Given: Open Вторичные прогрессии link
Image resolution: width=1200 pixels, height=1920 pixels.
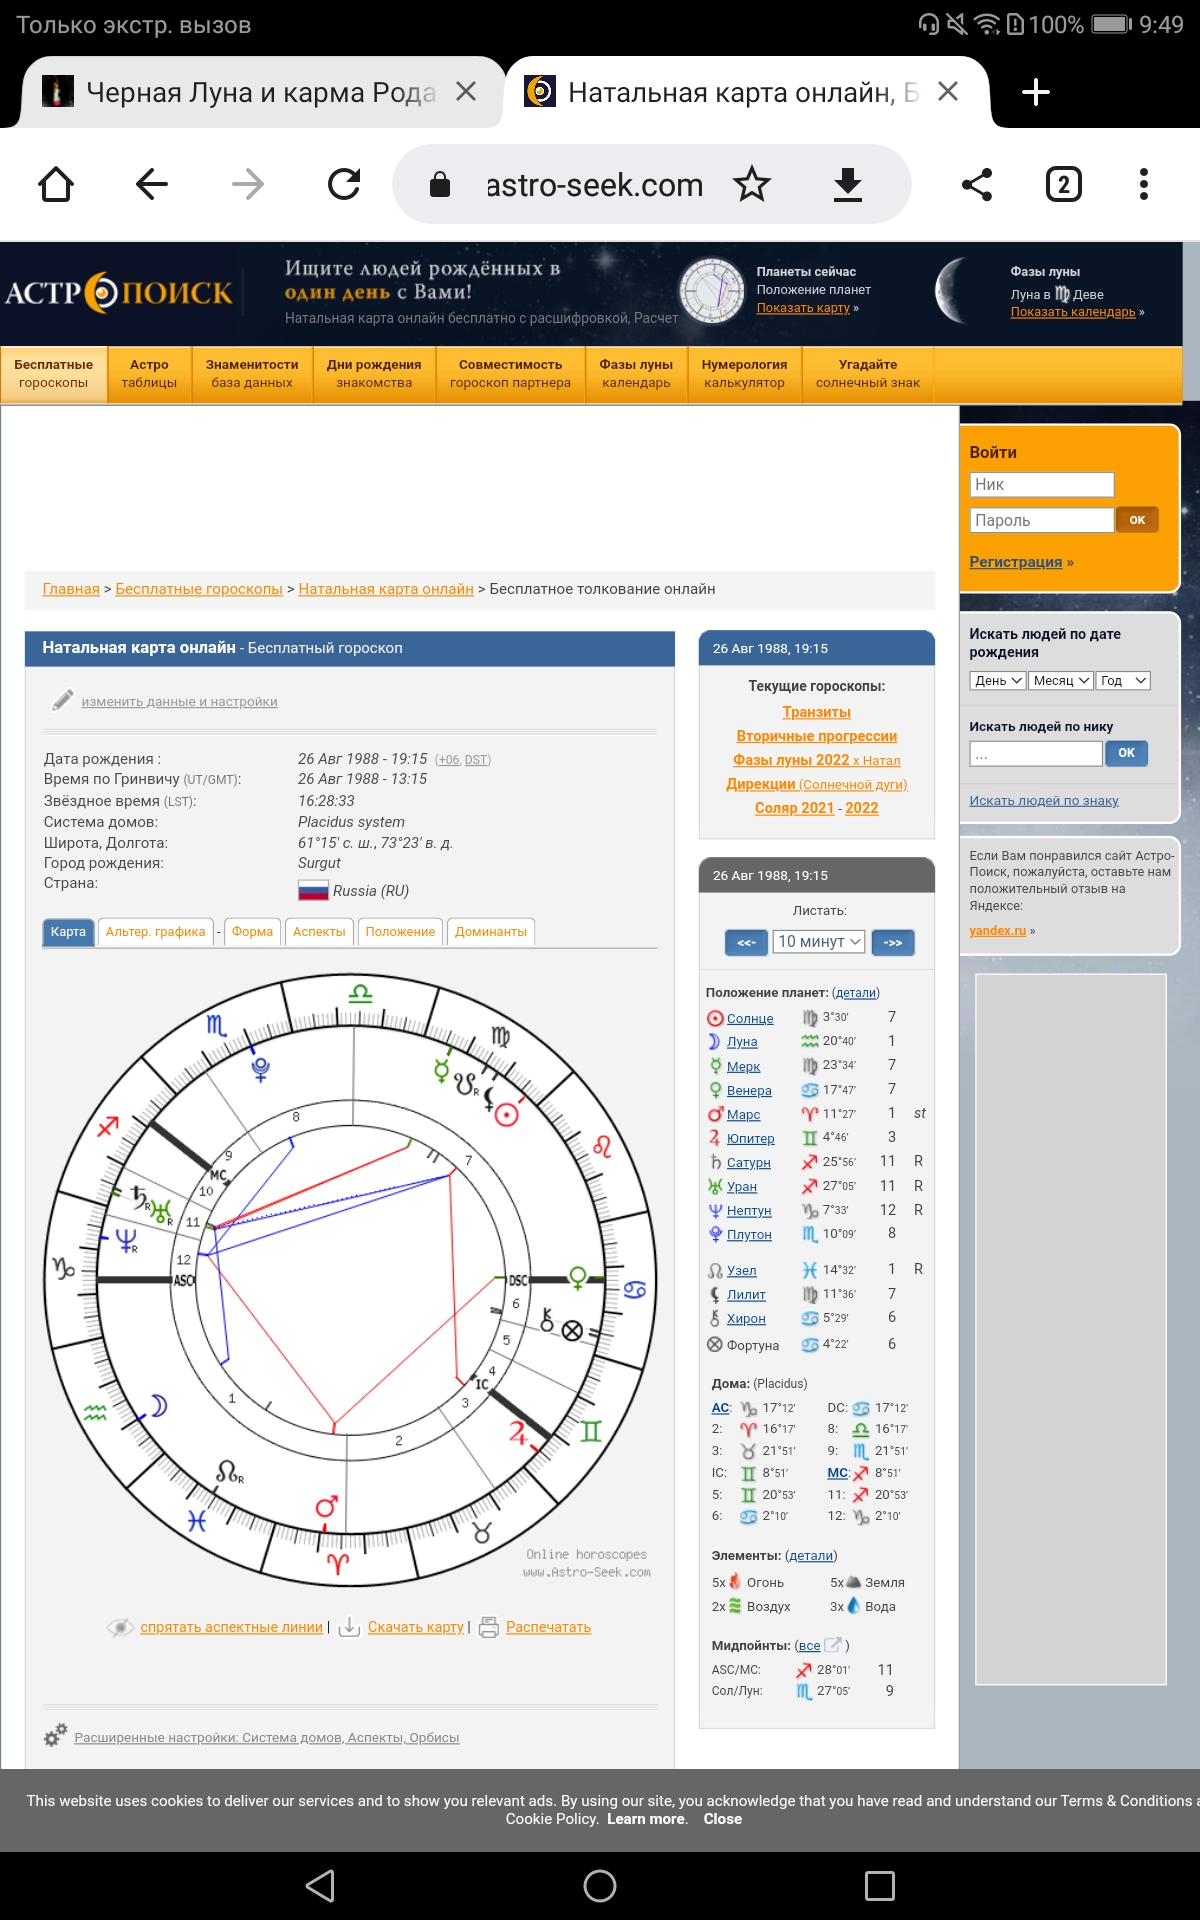Looking at the screenshot, I should [x=817, y=736].
